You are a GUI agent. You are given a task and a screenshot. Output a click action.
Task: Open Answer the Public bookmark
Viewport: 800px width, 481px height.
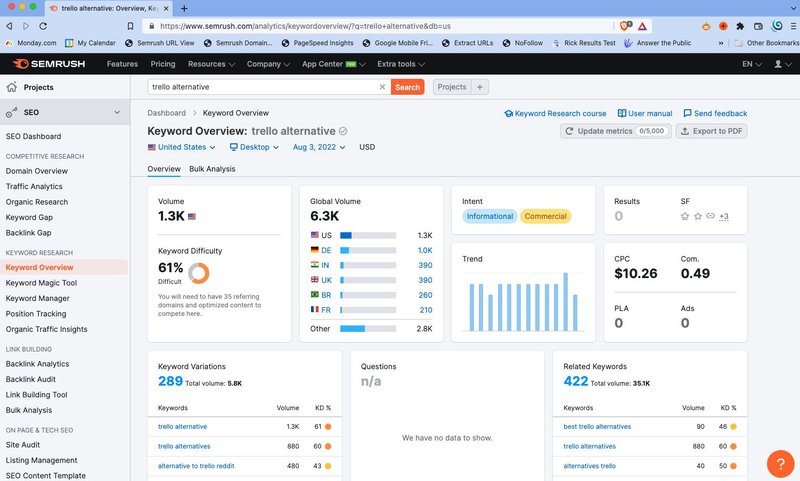pos(658,43)
